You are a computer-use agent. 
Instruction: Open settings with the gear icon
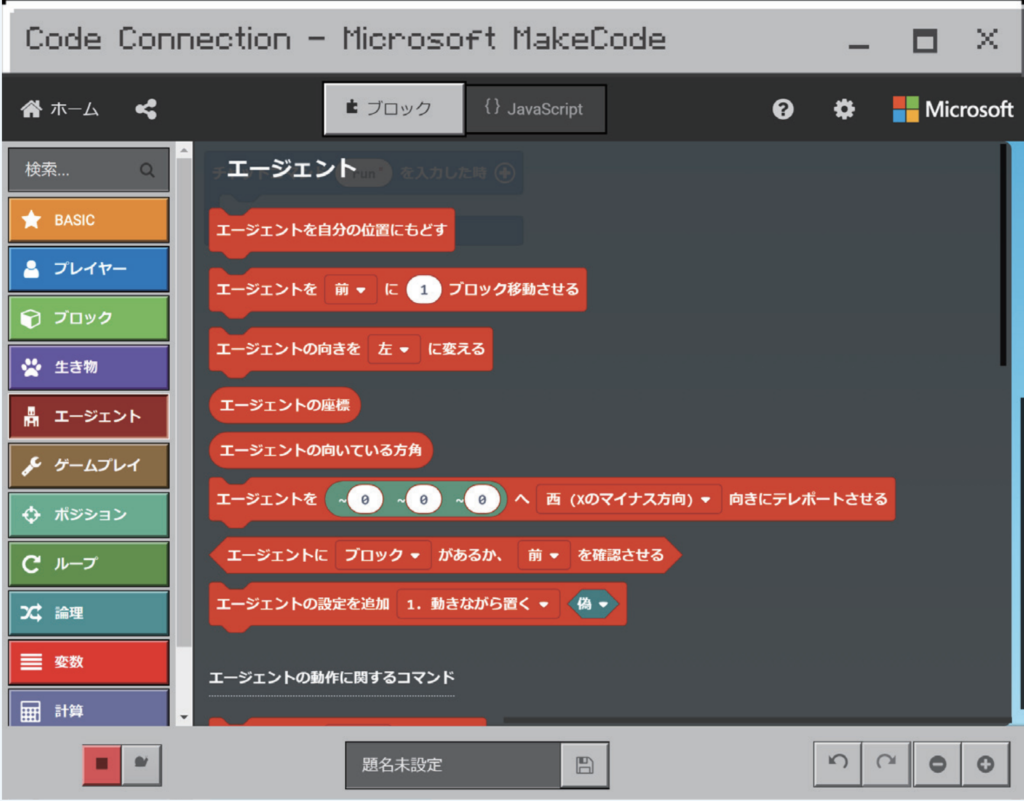[x=845, y=110]
